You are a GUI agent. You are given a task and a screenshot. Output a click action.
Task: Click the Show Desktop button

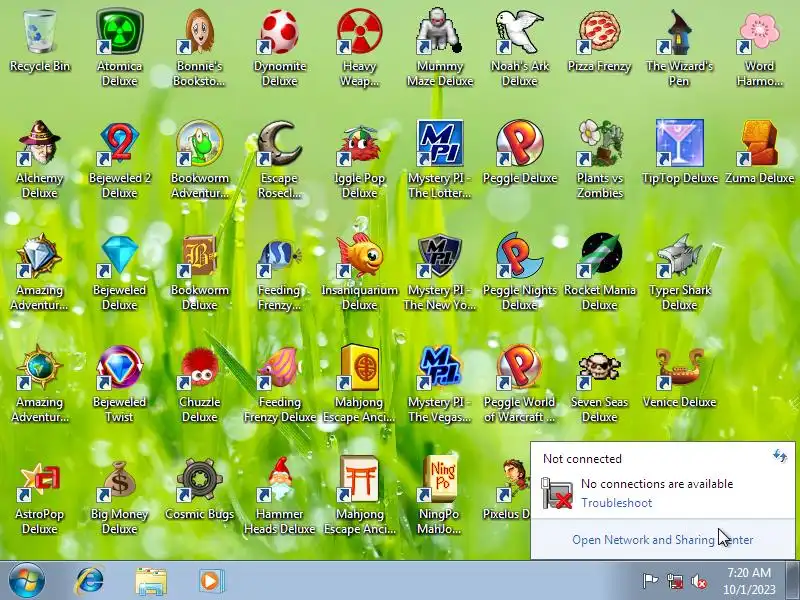coord(793,580)
